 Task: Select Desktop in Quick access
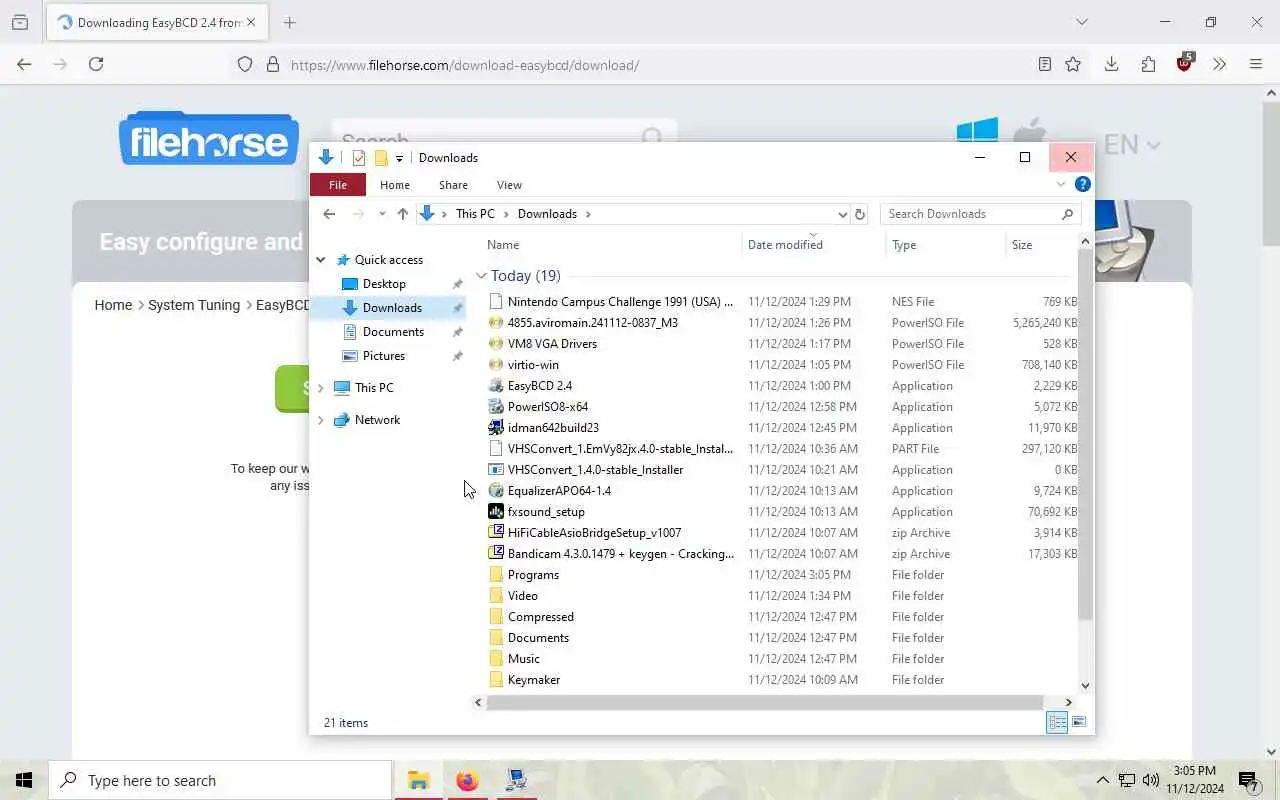(x=384, y=284)
